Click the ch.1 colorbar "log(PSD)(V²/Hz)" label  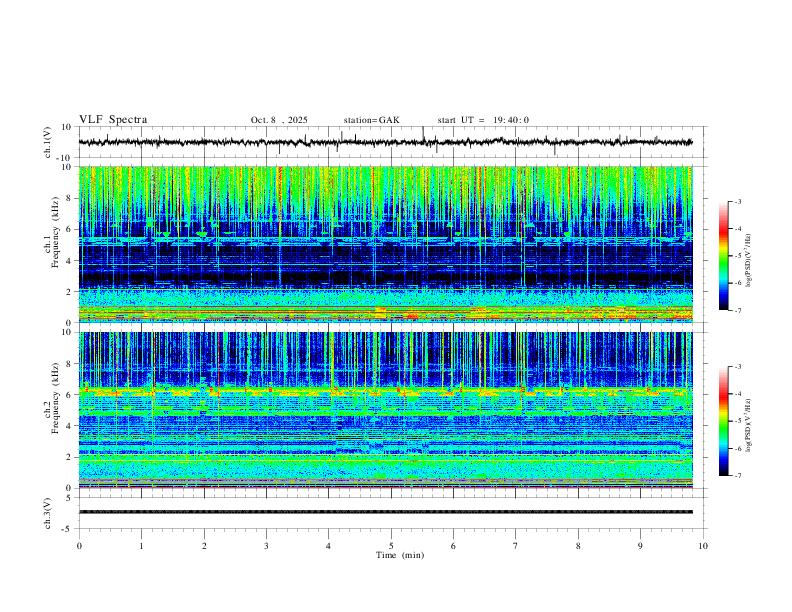(x=749, y=261)
